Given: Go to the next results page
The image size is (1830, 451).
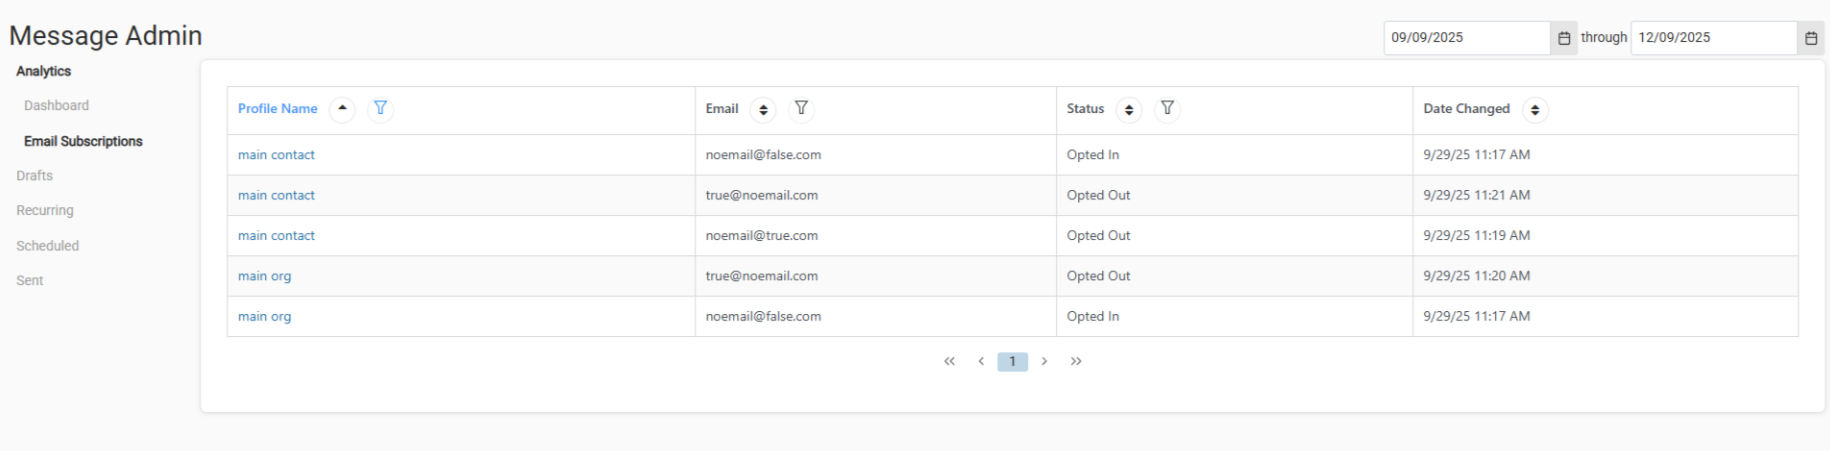Looking at the screenshot, I should (1044, 361).
